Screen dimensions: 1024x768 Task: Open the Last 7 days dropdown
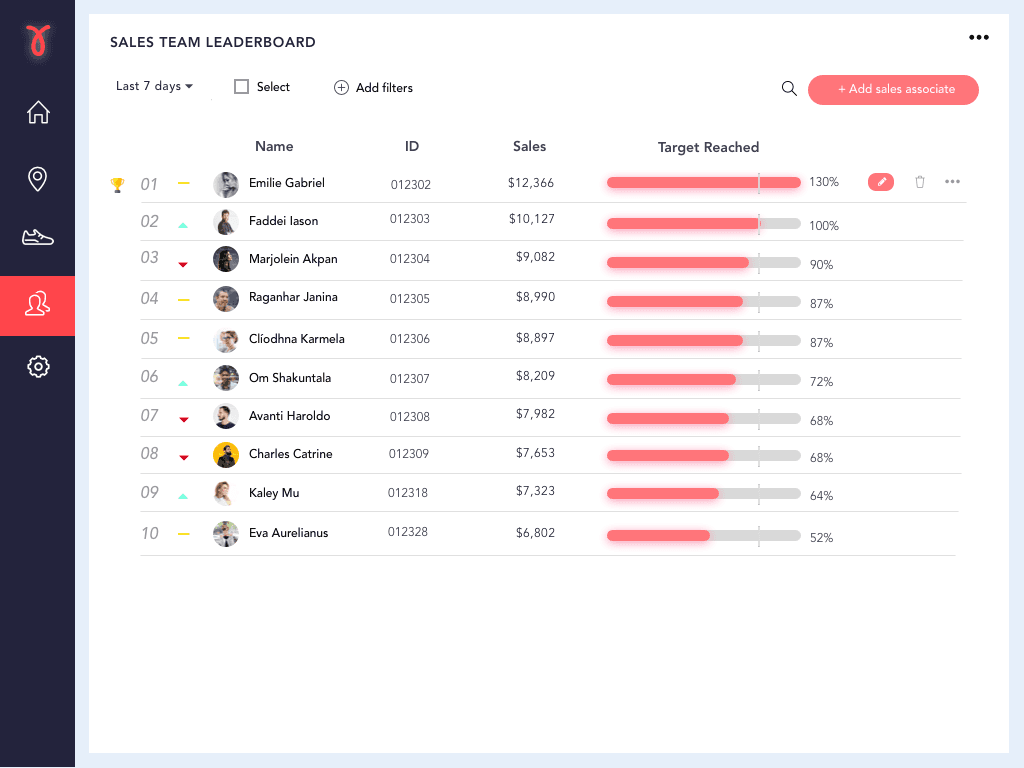click(x=152, y=86)
